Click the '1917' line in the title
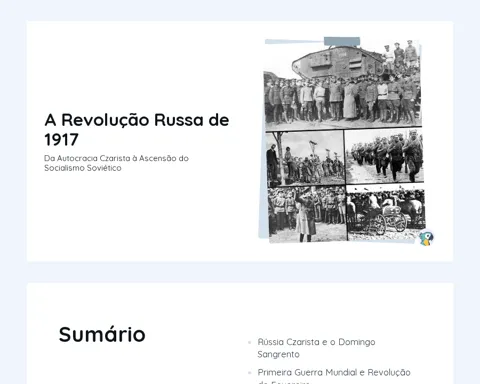The width and height of the screenshot is (480, 384). click(61, 139)
